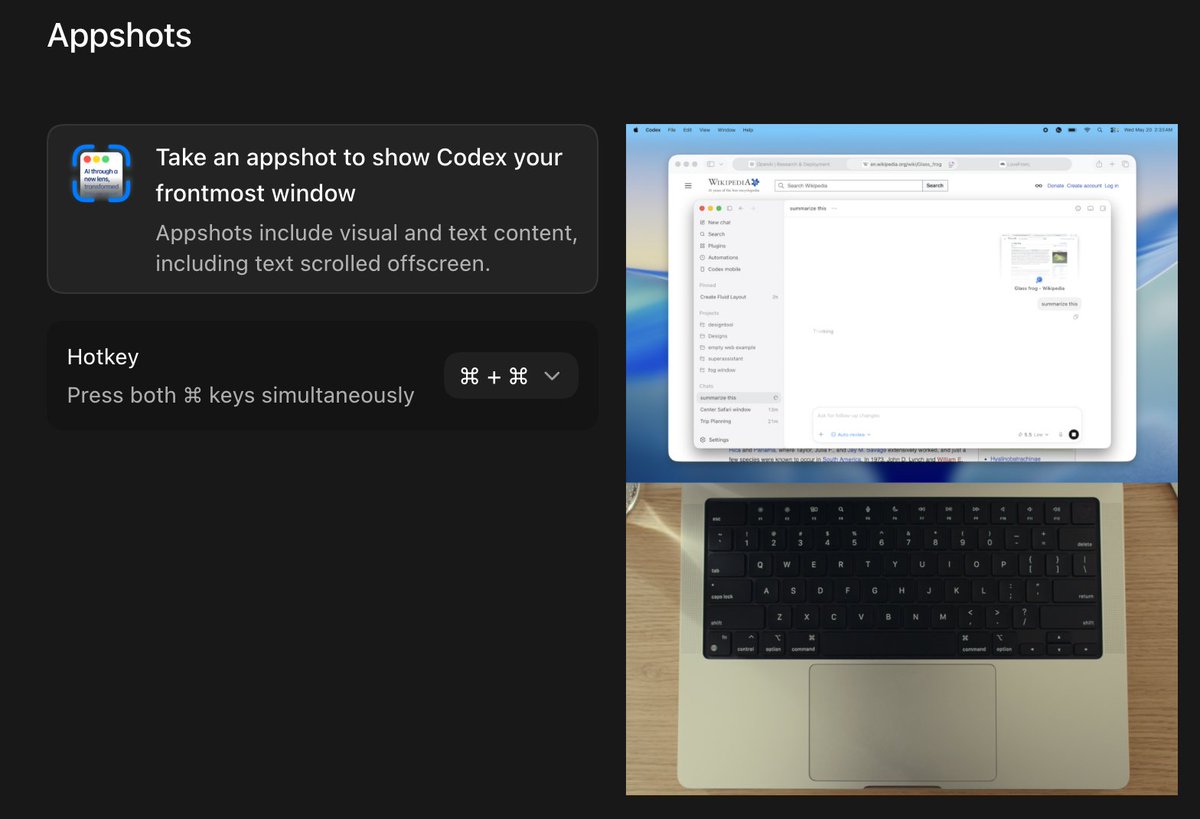Viewport: 1200px width, 819px height.
Task: Click the "Appshots" page heading
Action: click(x=119, y=36)
